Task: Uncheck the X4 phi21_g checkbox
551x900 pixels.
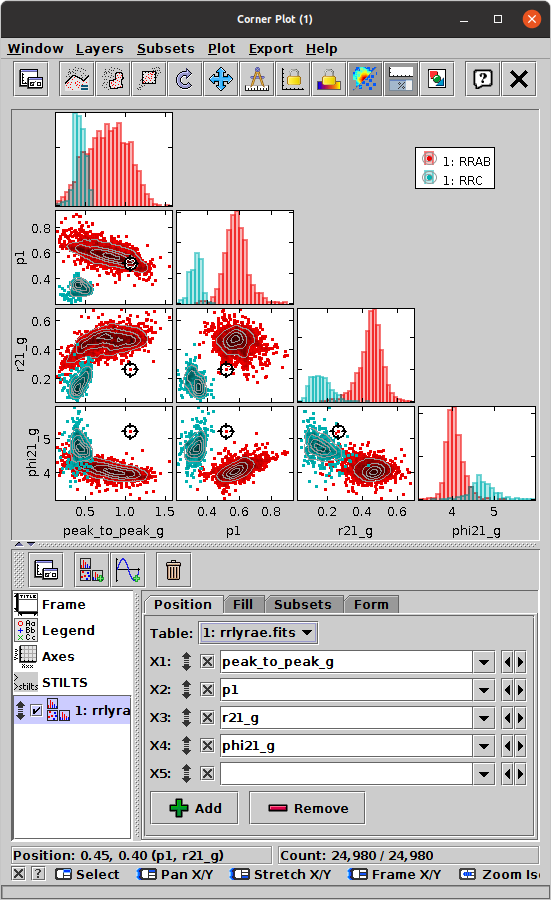Action: click(x=207, y=746)
